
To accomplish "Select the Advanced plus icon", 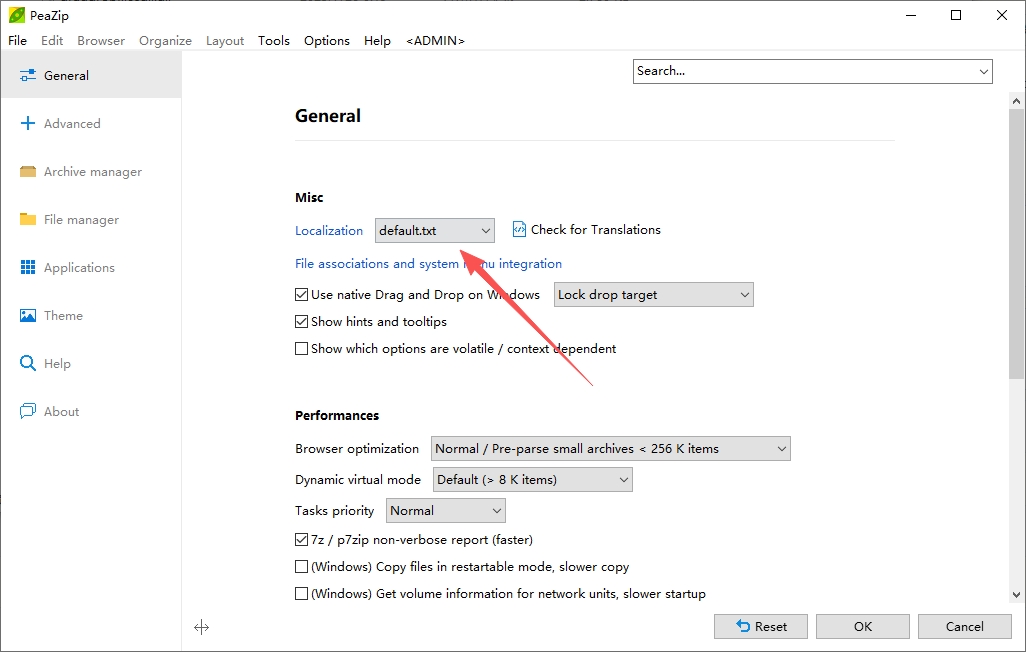I will pos(27,123).
